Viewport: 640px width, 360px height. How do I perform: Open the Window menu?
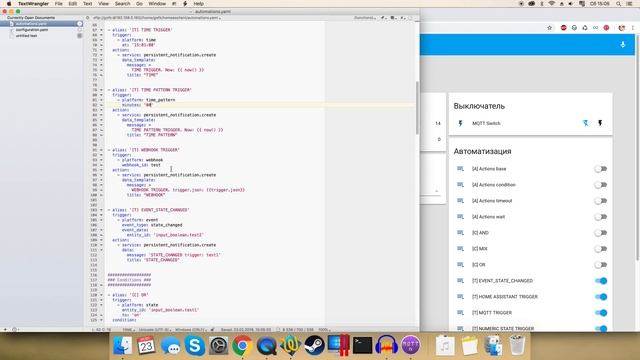(157, 4)
